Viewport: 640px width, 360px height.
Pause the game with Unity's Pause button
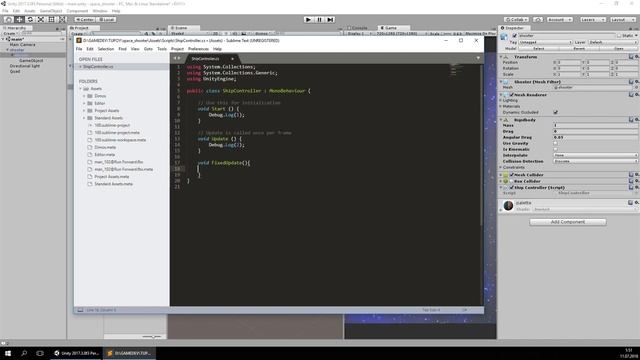click(320, 19)
